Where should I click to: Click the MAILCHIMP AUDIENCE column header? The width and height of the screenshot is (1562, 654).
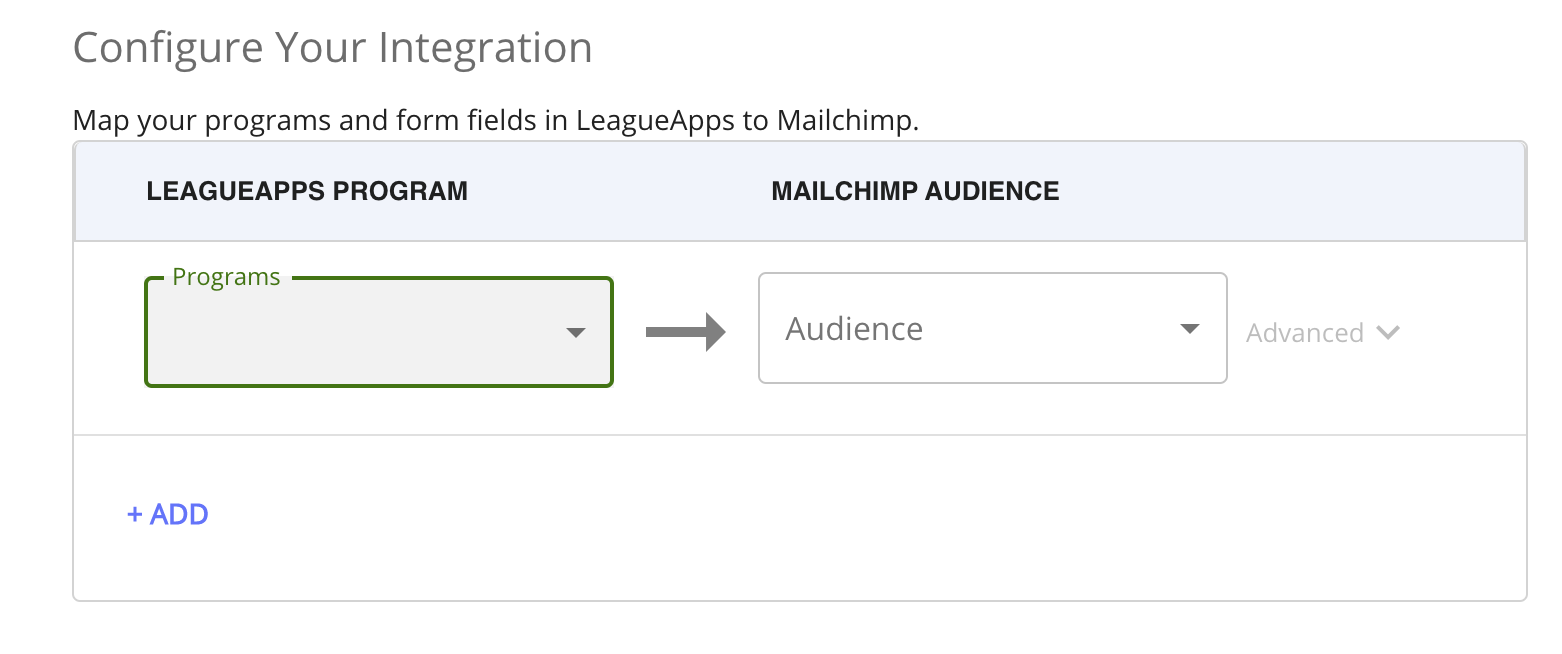(x=915, y=191)
